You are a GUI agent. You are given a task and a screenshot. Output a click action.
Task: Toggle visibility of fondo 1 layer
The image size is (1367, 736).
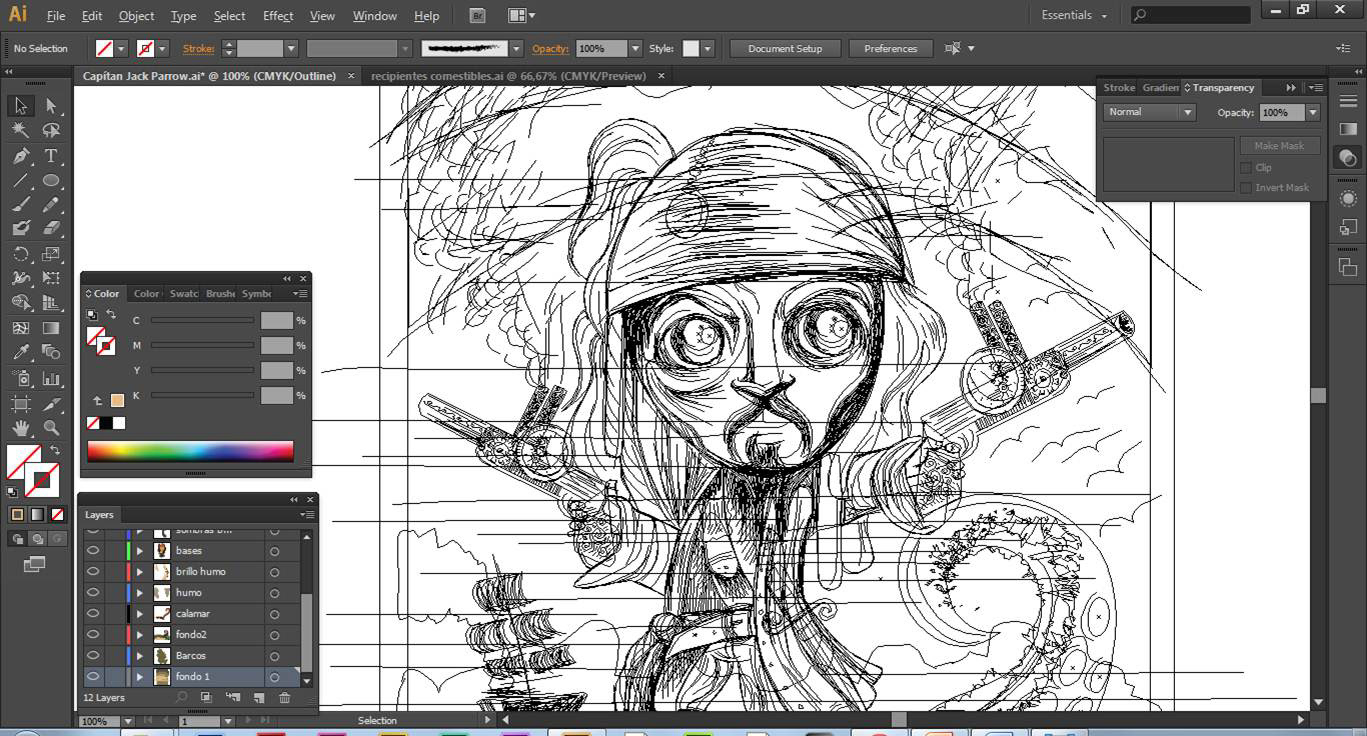point(93,677)
